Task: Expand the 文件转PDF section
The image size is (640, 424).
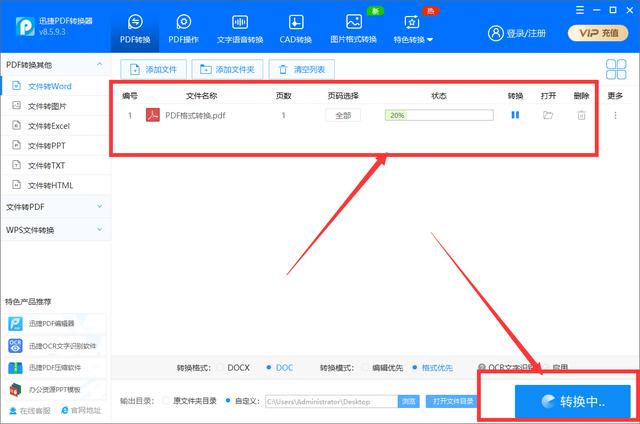Action: tap(56, 207)
